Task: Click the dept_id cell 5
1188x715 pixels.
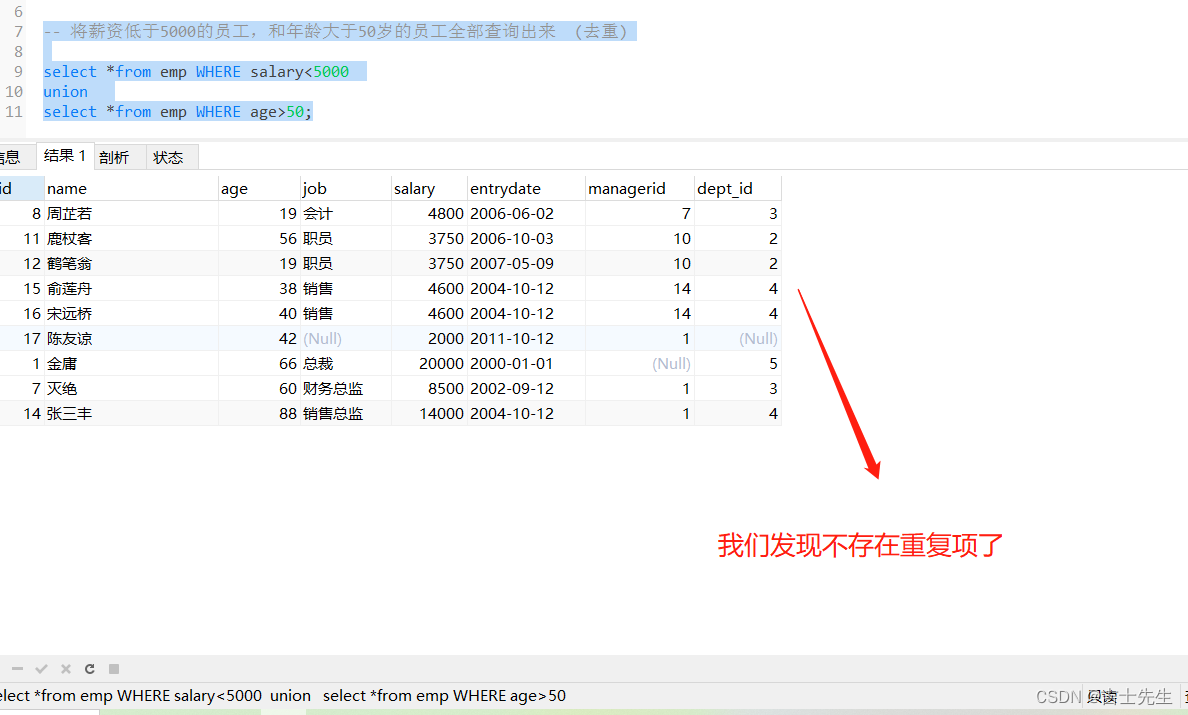Action: [x=737, y=364]
